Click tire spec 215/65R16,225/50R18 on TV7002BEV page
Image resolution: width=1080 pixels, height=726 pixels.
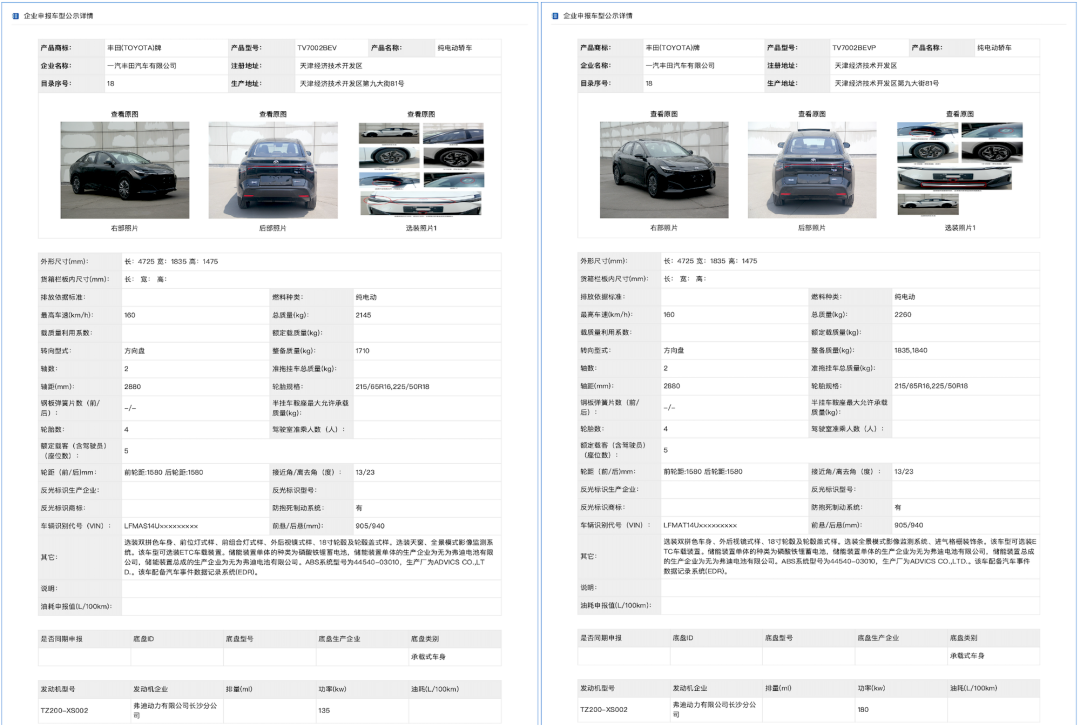(393, 387)
